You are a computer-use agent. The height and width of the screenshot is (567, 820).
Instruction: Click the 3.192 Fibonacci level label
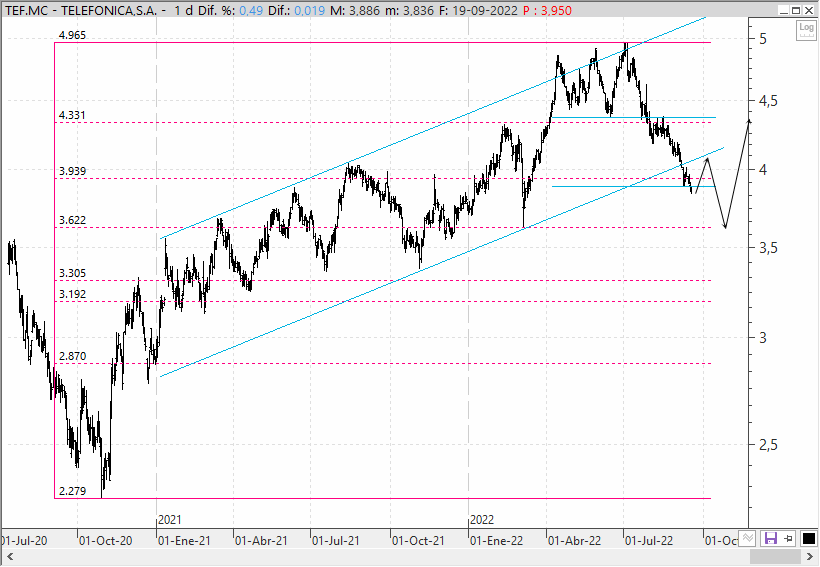[72, 294]
